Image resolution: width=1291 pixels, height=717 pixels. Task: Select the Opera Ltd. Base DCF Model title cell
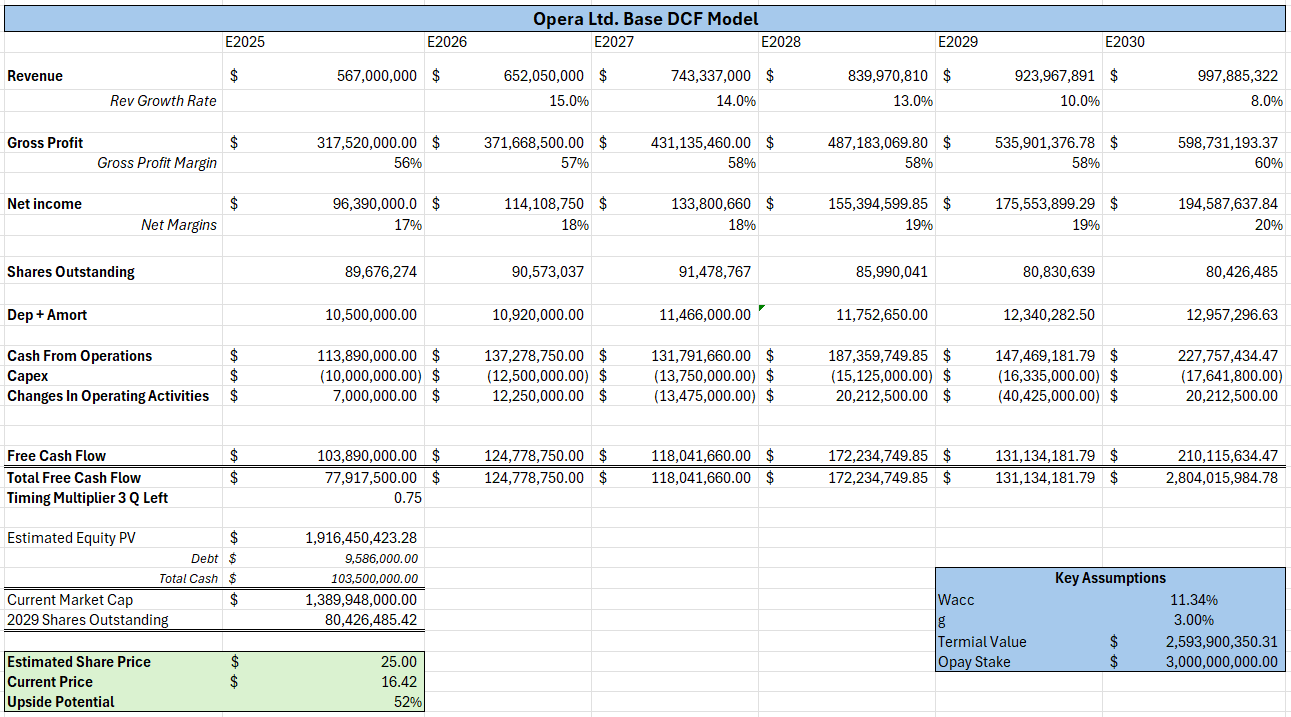pyautogui.click(x=645, y=18)
